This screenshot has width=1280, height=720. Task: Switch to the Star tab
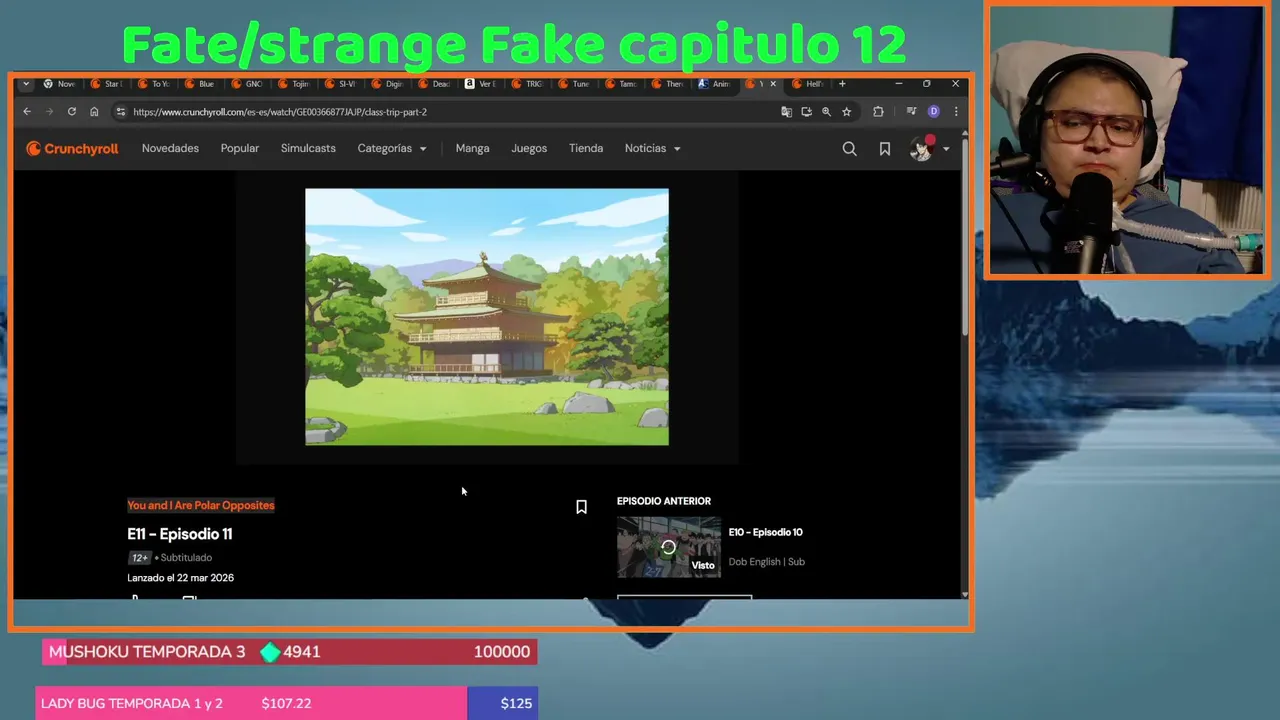pyautogui.click(x=105, y=84)
